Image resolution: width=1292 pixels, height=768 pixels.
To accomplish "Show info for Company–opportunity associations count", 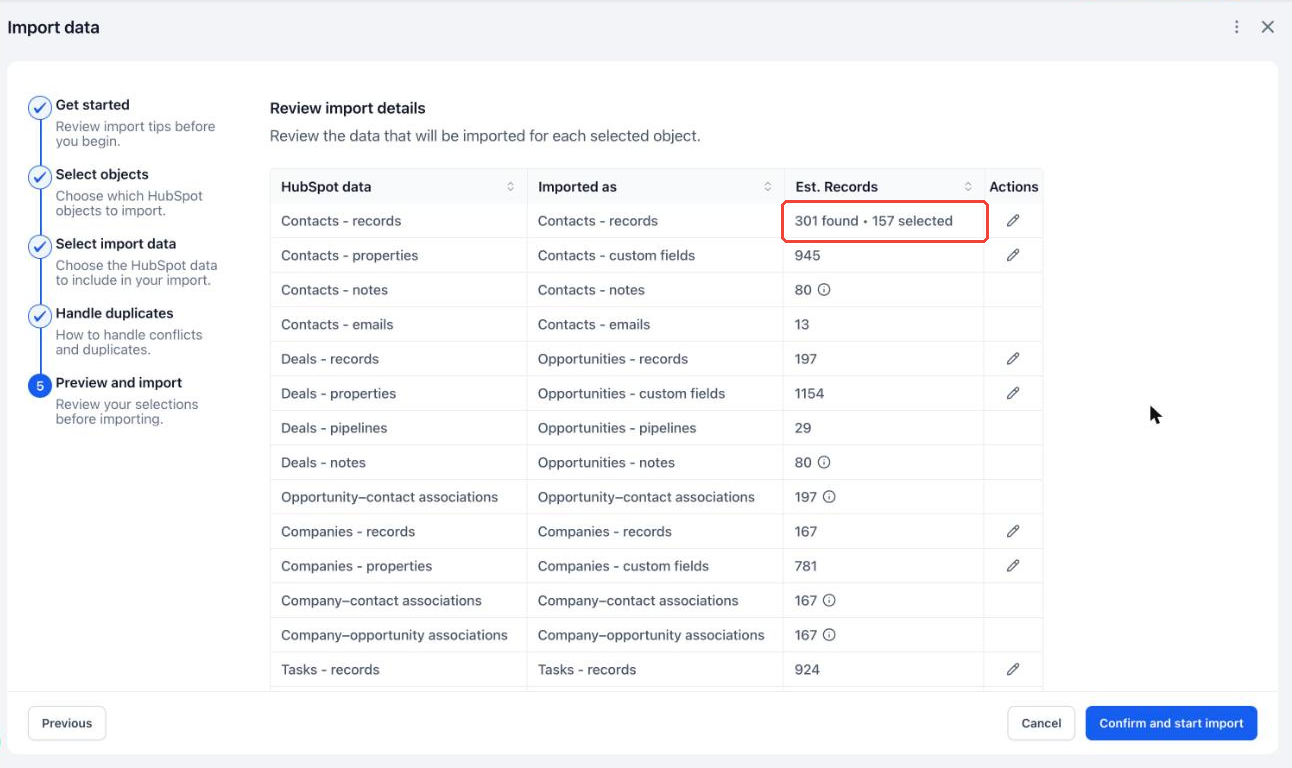I will (829, 635).
